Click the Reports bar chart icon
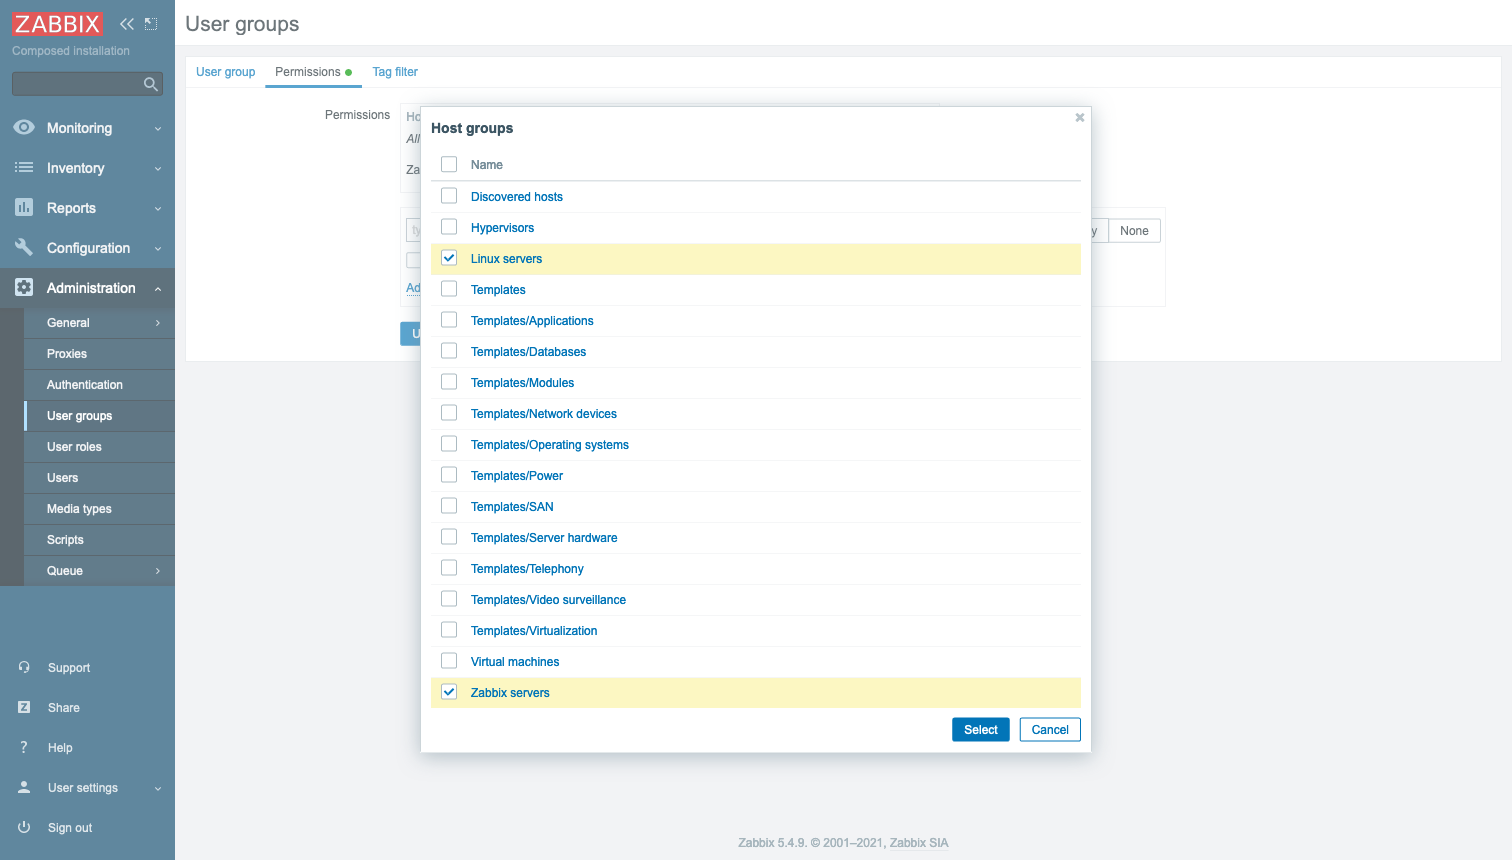 (24, 207)
